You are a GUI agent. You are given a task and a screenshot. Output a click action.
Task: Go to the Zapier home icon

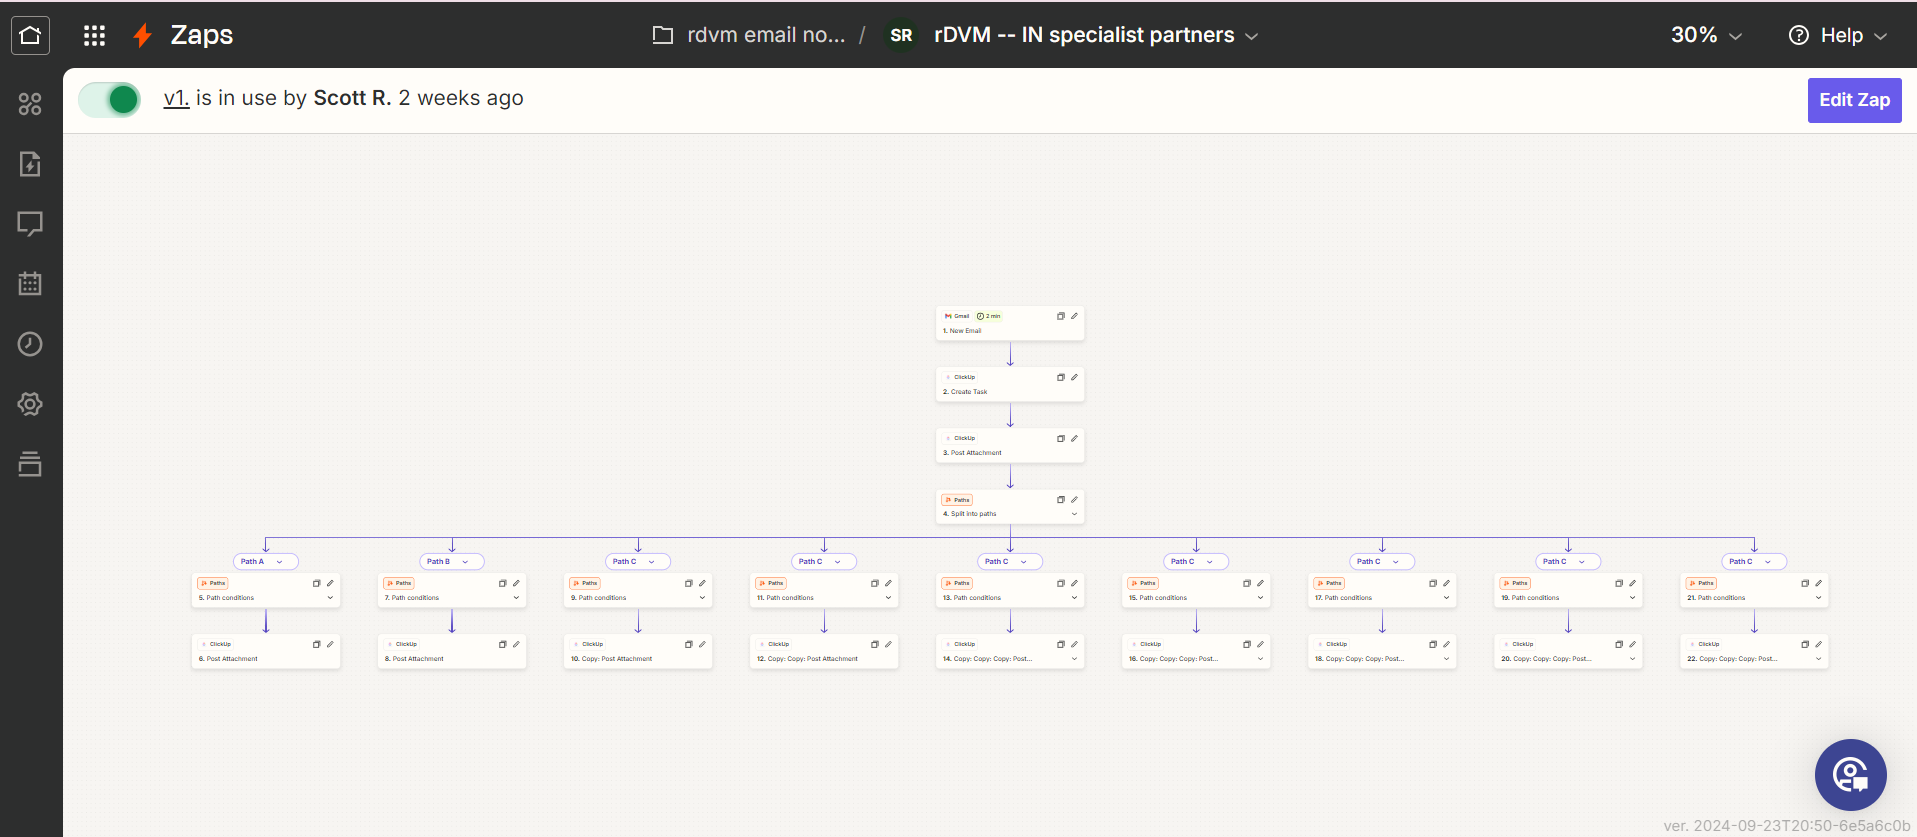click(30, 35)
